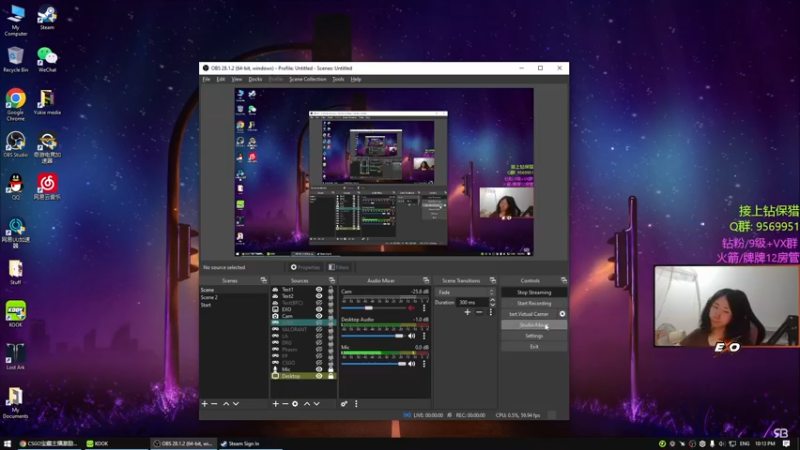
Task: Move scene up in Scenes list
Action: 226,404
